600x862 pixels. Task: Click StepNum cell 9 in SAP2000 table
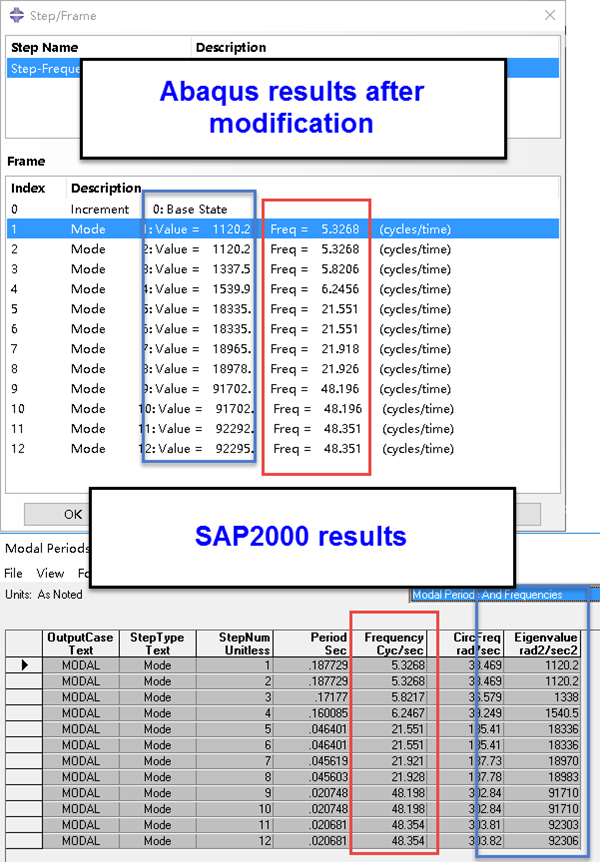pos(234,793)
